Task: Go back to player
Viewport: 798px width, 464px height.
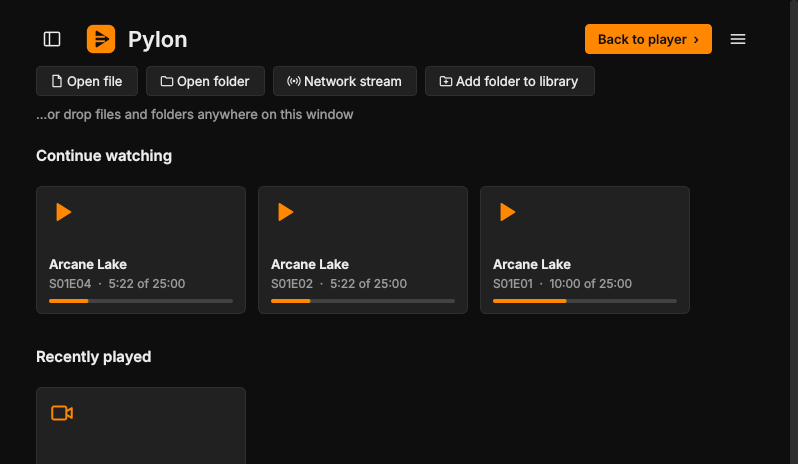Action: 648,39
